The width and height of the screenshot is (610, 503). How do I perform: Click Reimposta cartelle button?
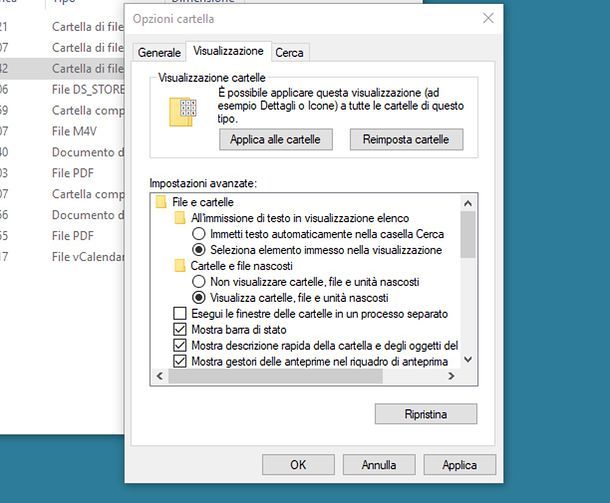(406, 139)
